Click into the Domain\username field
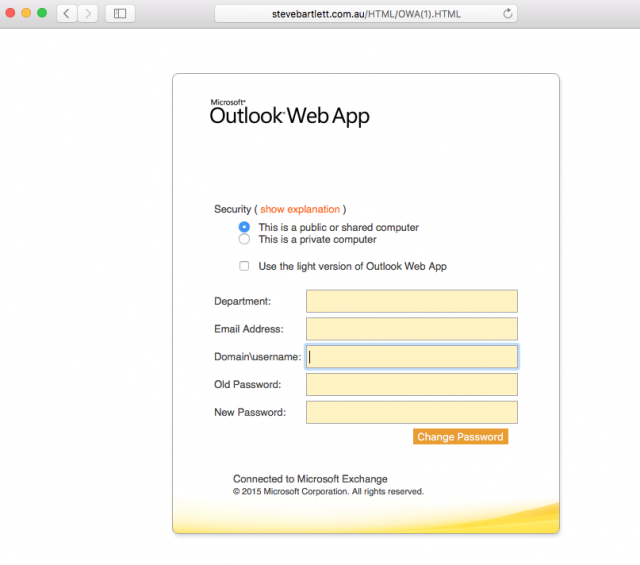The width and height of the screenshot is (640, 565). tap(412, 356)
